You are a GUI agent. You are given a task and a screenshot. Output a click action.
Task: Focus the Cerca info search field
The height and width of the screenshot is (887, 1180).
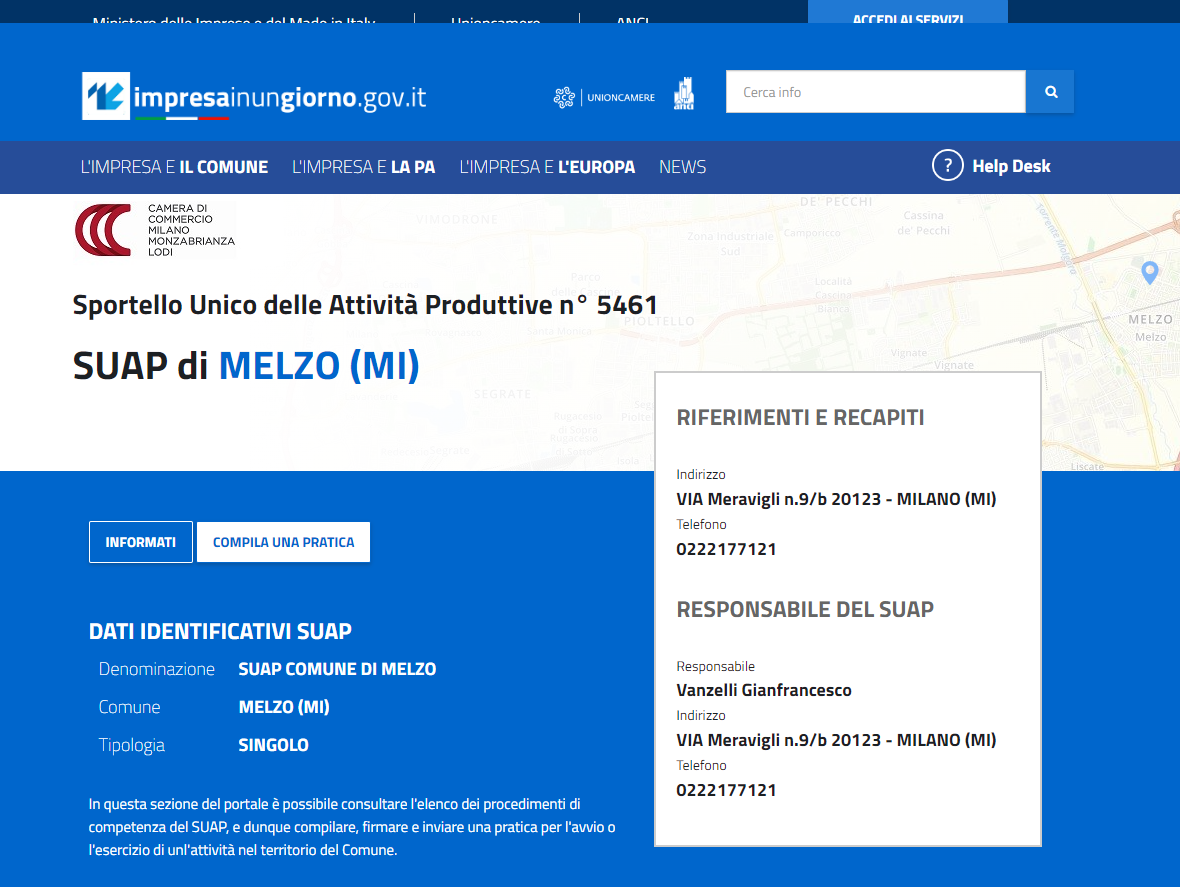click(x=875, y=92)
